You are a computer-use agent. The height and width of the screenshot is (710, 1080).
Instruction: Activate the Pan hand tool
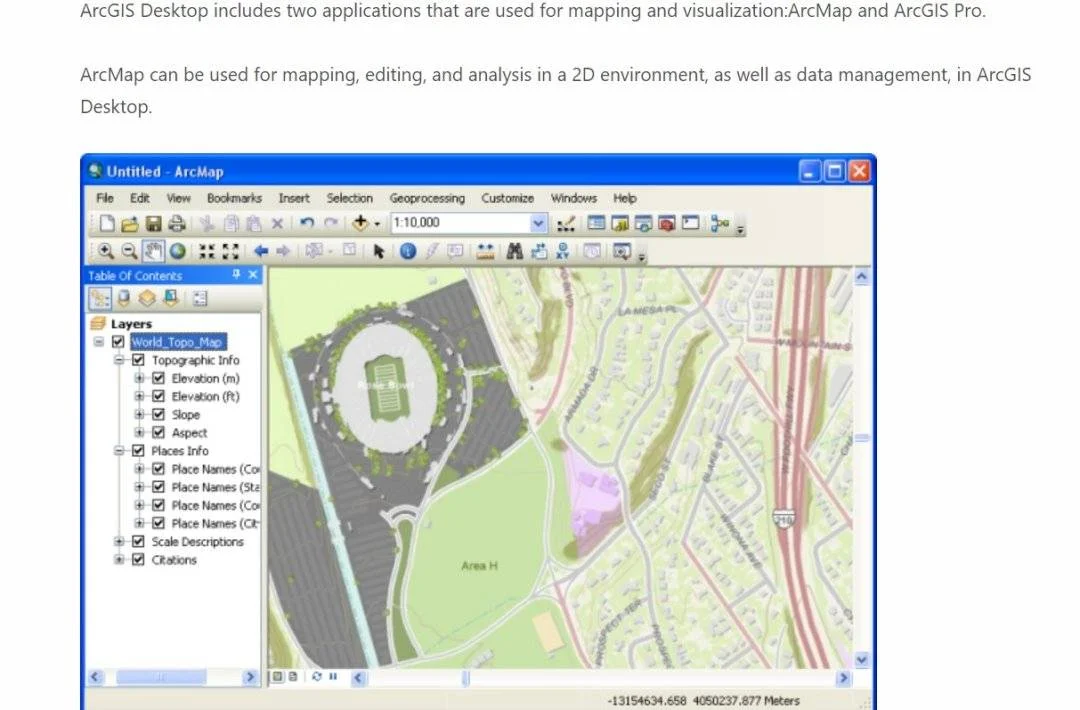(x=153, y=251)
